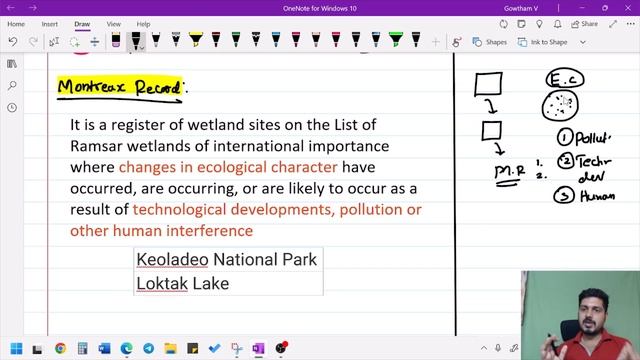Select the Eraser tool
The height and width of the screenshot is (360, 640).
pyautogui.click(x=116, y=41)
